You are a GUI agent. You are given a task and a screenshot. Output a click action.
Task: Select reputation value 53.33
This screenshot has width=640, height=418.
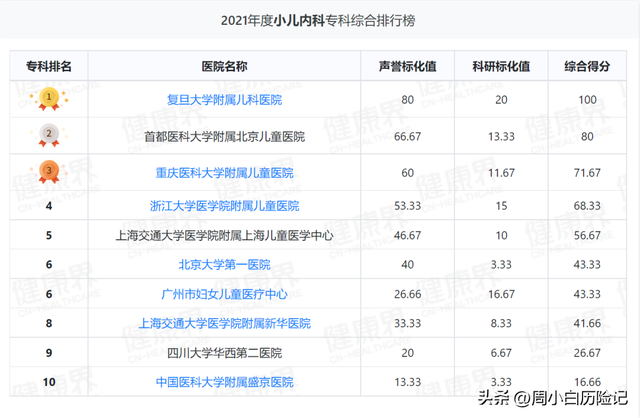click(x=407, y=206)
